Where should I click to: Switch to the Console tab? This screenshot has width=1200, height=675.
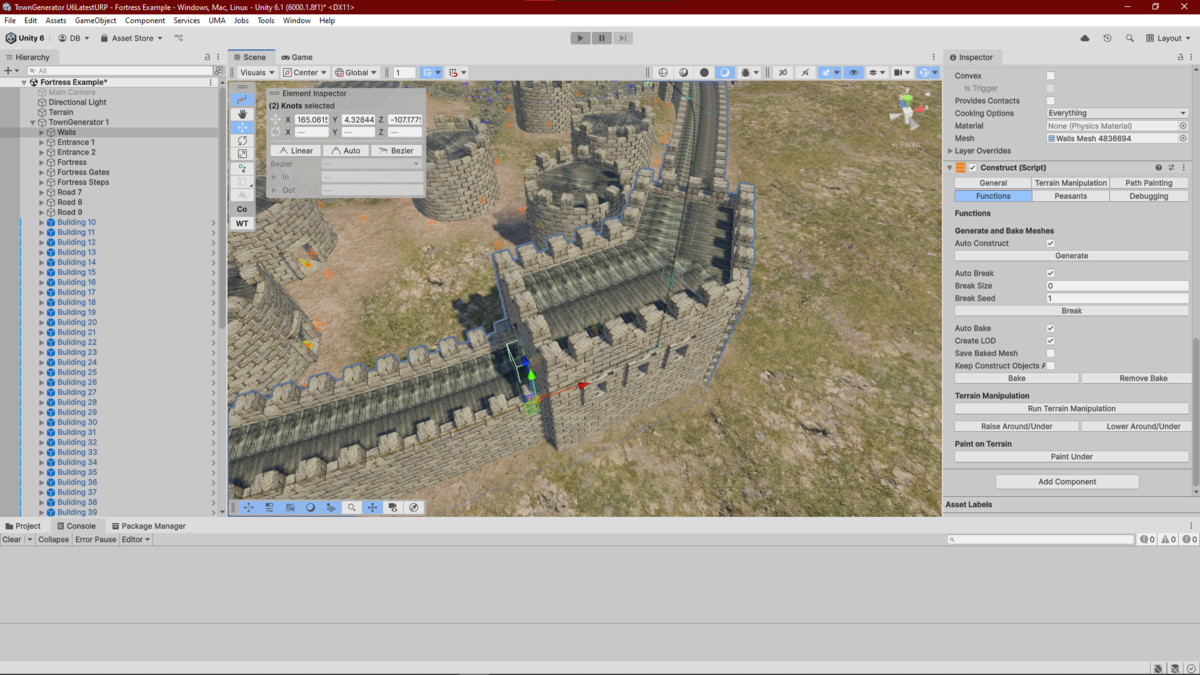click(x=76, y=526)
